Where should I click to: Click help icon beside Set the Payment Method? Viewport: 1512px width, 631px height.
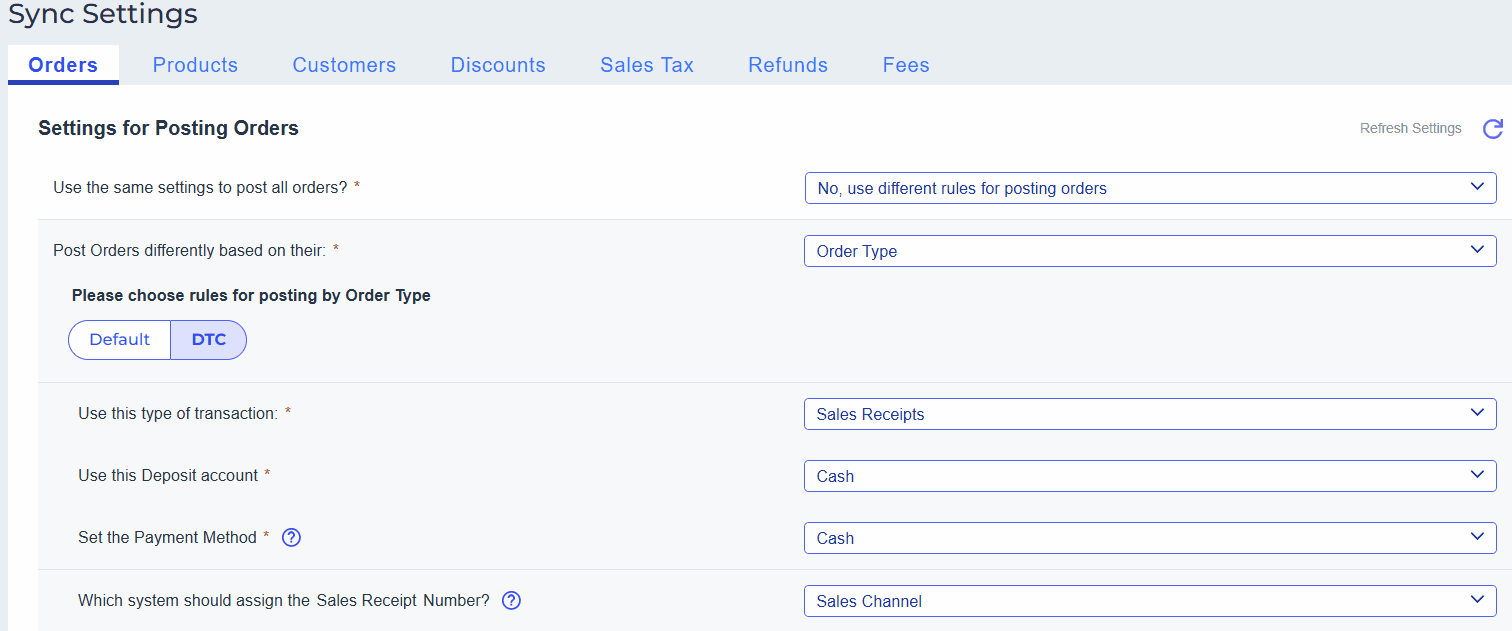coord(291,538)
